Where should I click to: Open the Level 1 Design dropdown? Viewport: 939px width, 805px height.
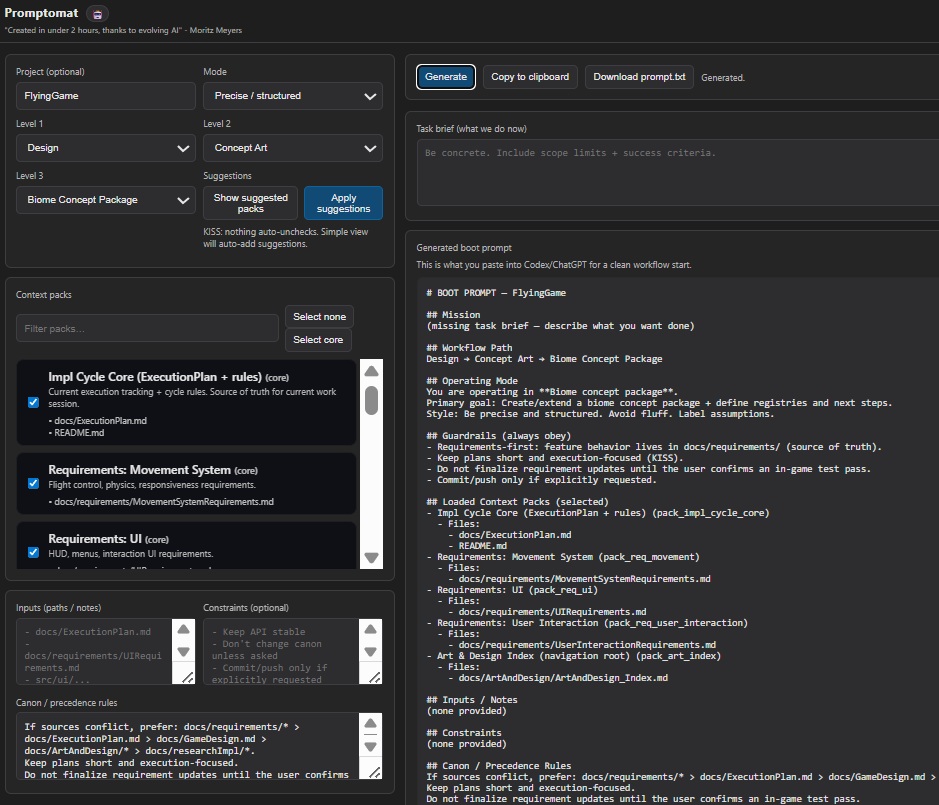click(105, 148)
